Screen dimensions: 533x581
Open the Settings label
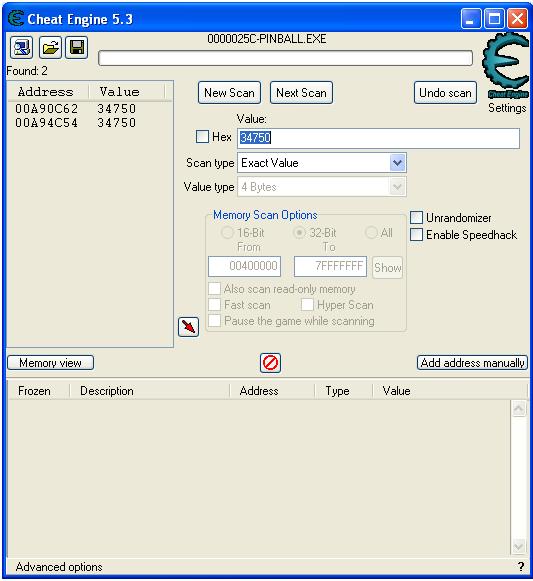pyautogui.click(x=507, y=108)
